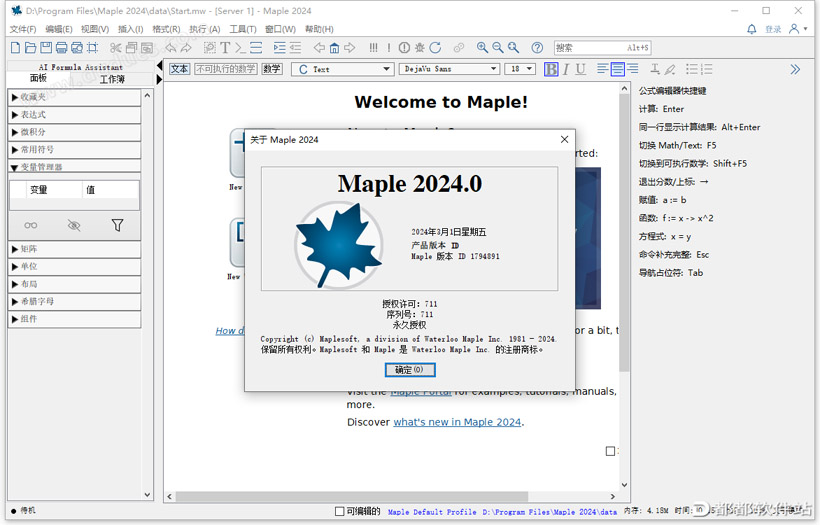This screenshot has width=820, height=525.
Task: Expand the 表达式 palette
Action: 75,115
